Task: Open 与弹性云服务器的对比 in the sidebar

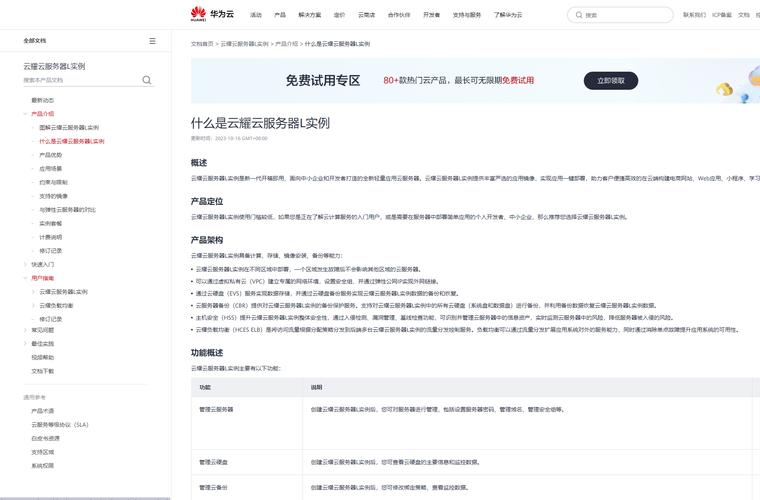Action: coord(67,210)
